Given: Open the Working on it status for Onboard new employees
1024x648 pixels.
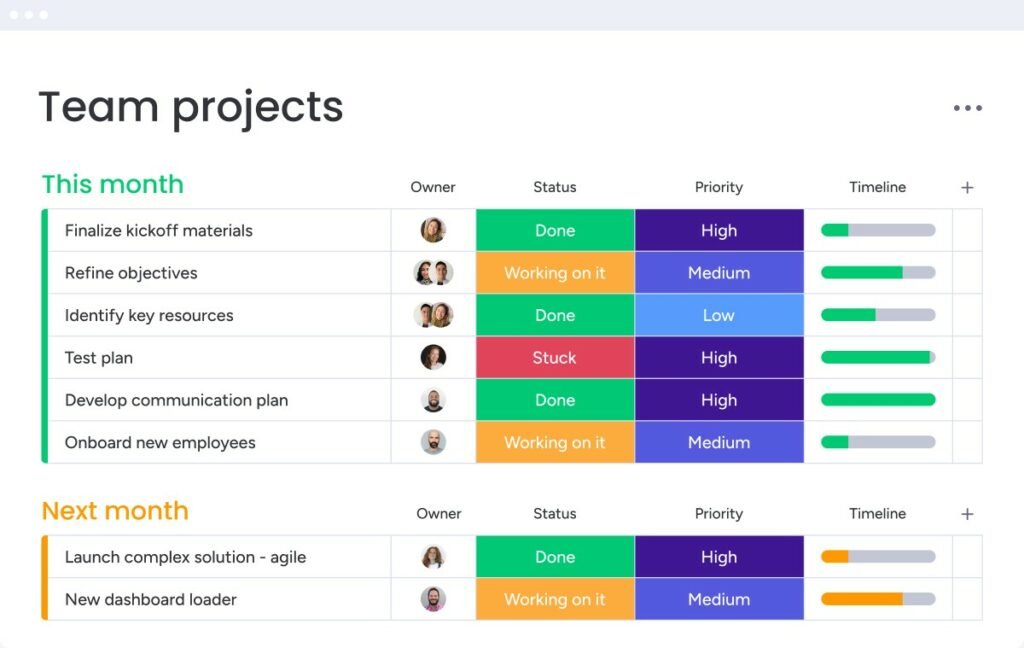Looking at the screenshot, I should [555, 442].
